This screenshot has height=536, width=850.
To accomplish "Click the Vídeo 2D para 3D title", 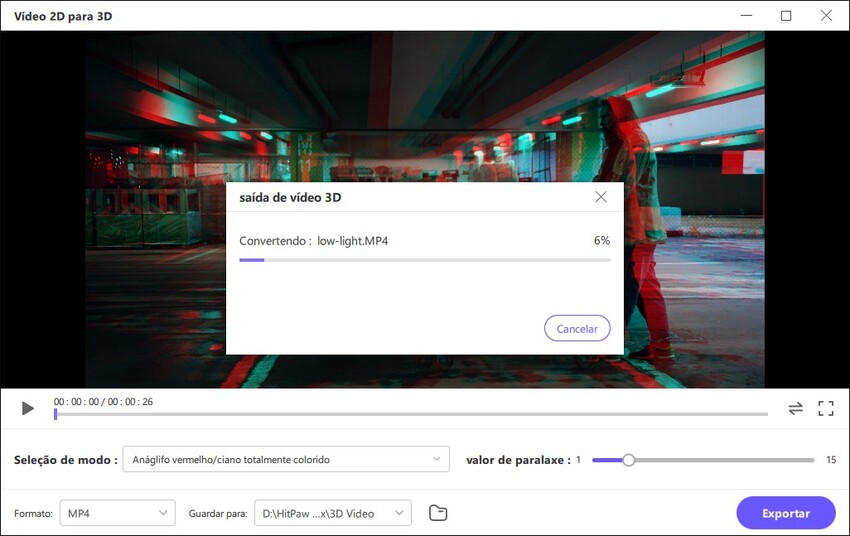I will coord(63,16).
